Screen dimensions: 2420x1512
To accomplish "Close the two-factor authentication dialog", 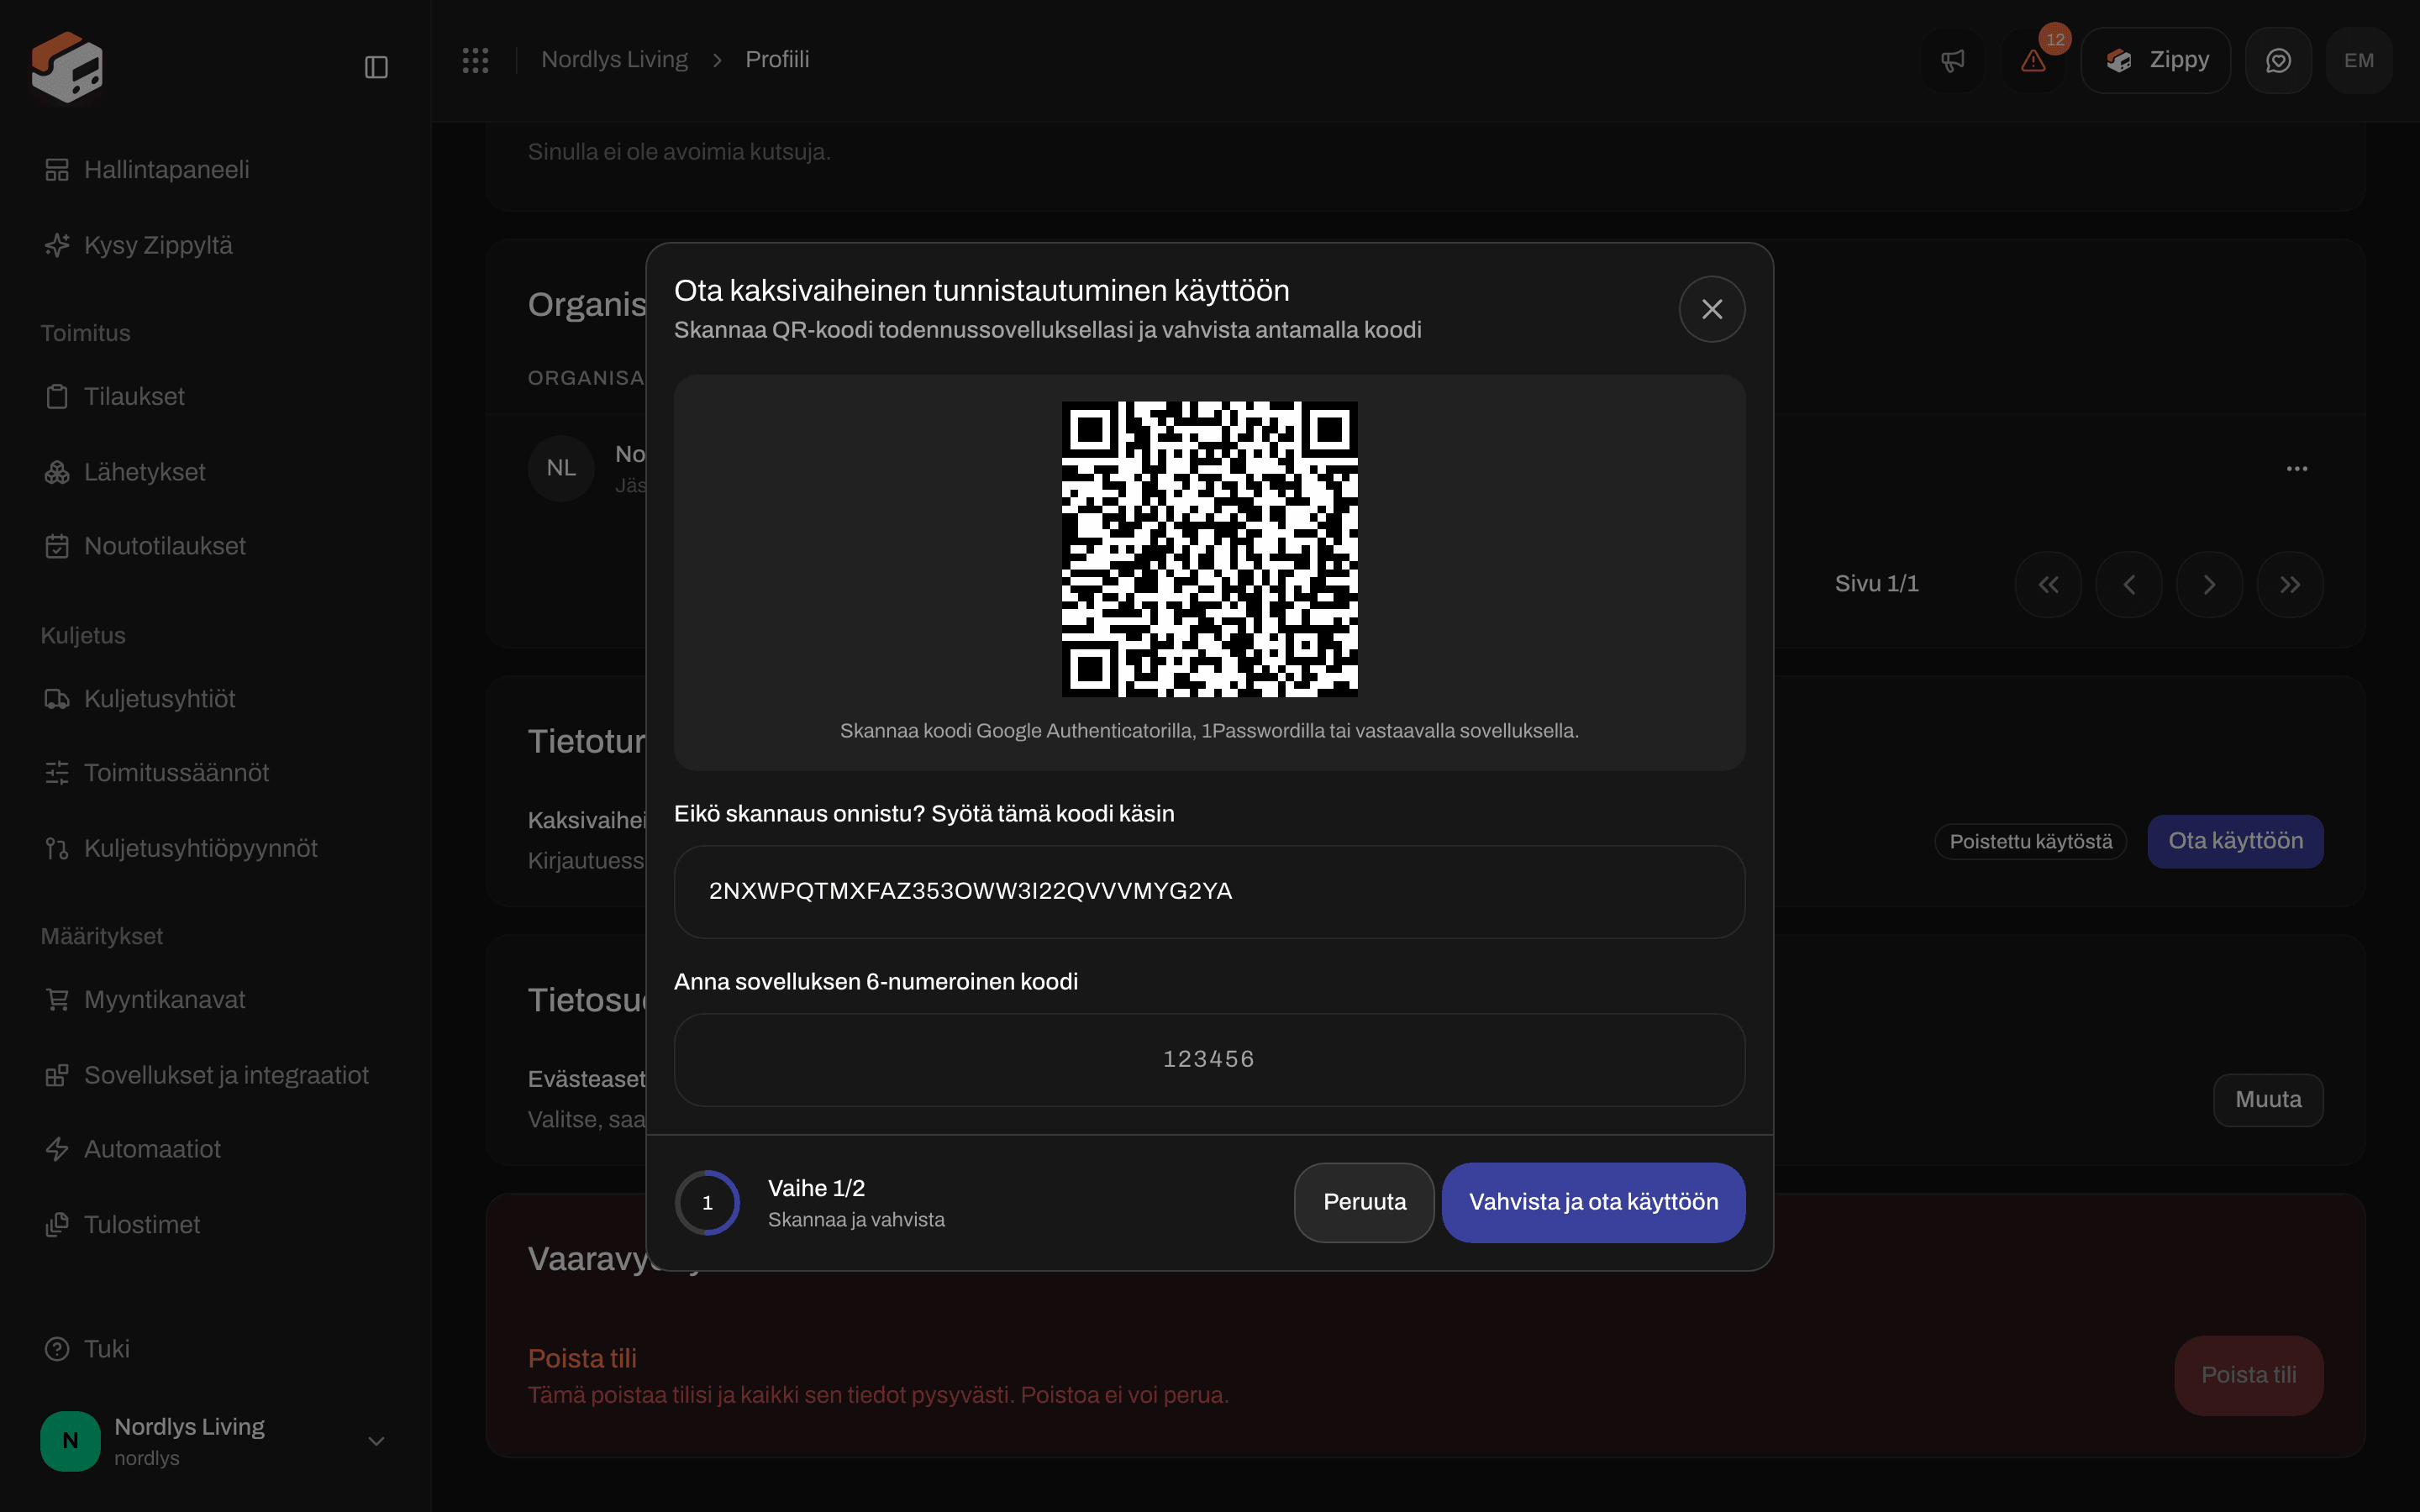I will click(x=1712, y=309).
